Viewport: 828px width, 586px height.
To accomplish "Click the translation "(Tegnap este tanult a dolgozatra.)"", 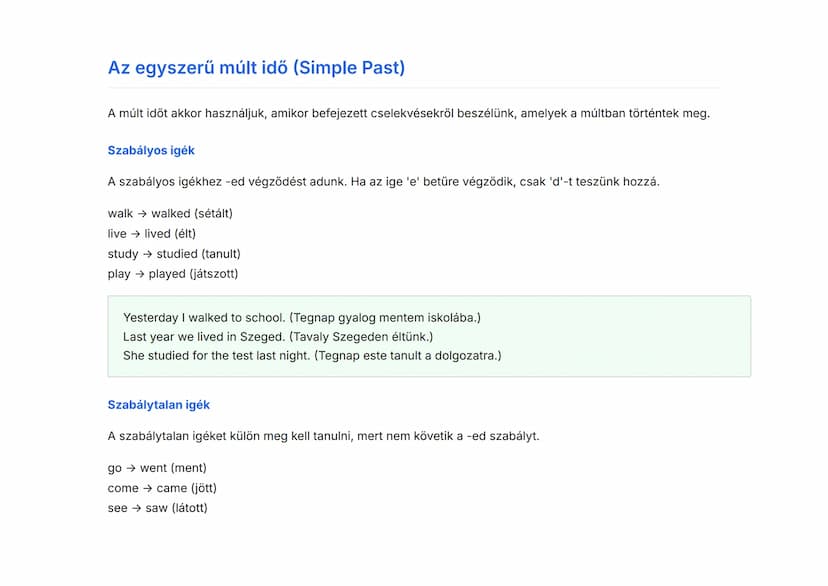I will point(408,355).
